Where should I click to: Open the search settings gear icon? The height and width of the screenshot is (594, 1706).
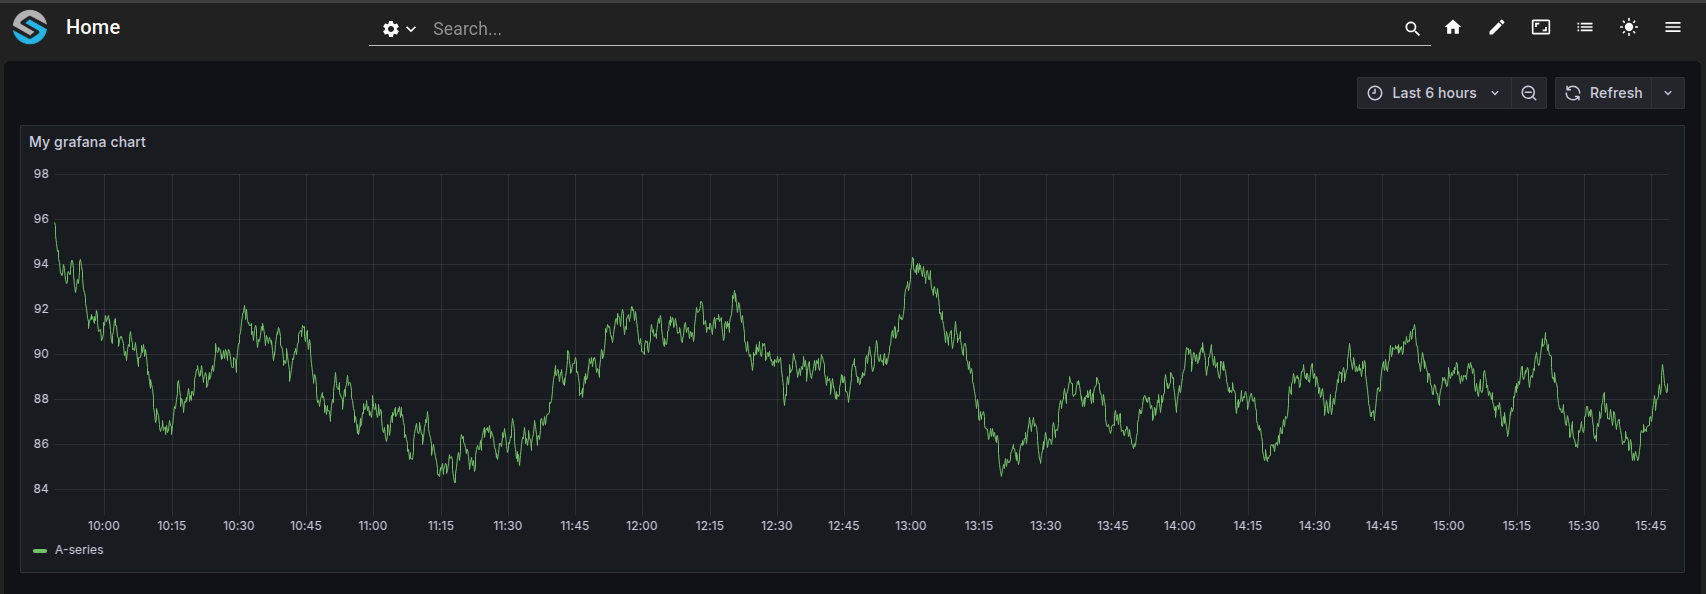(x=391, y=29)
